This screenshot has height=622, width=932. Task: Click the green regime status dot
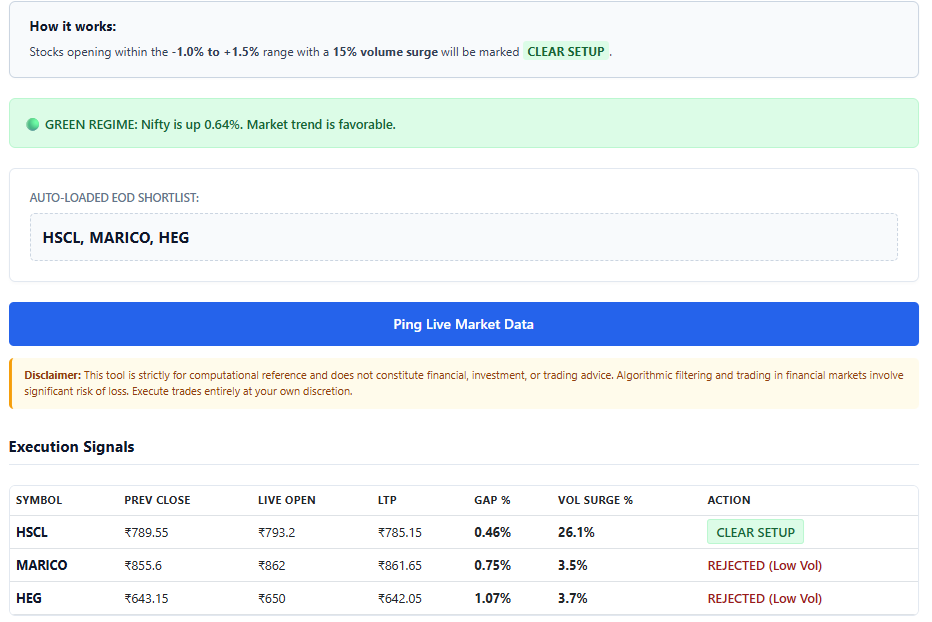(x=33, y=124)
